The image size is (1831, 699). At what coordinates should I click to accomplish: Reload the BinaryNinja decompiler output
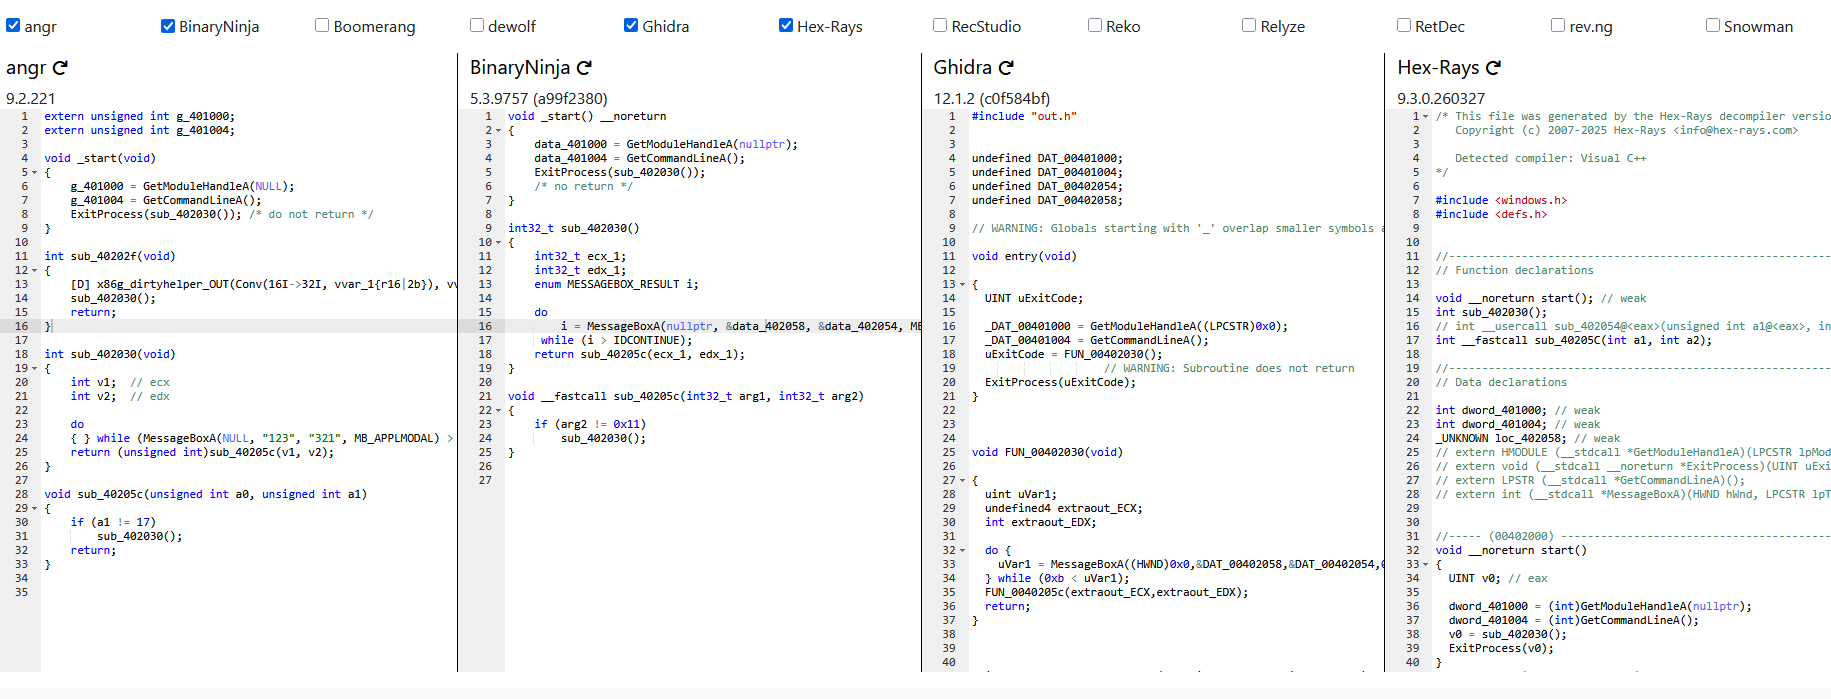point(584,68)
